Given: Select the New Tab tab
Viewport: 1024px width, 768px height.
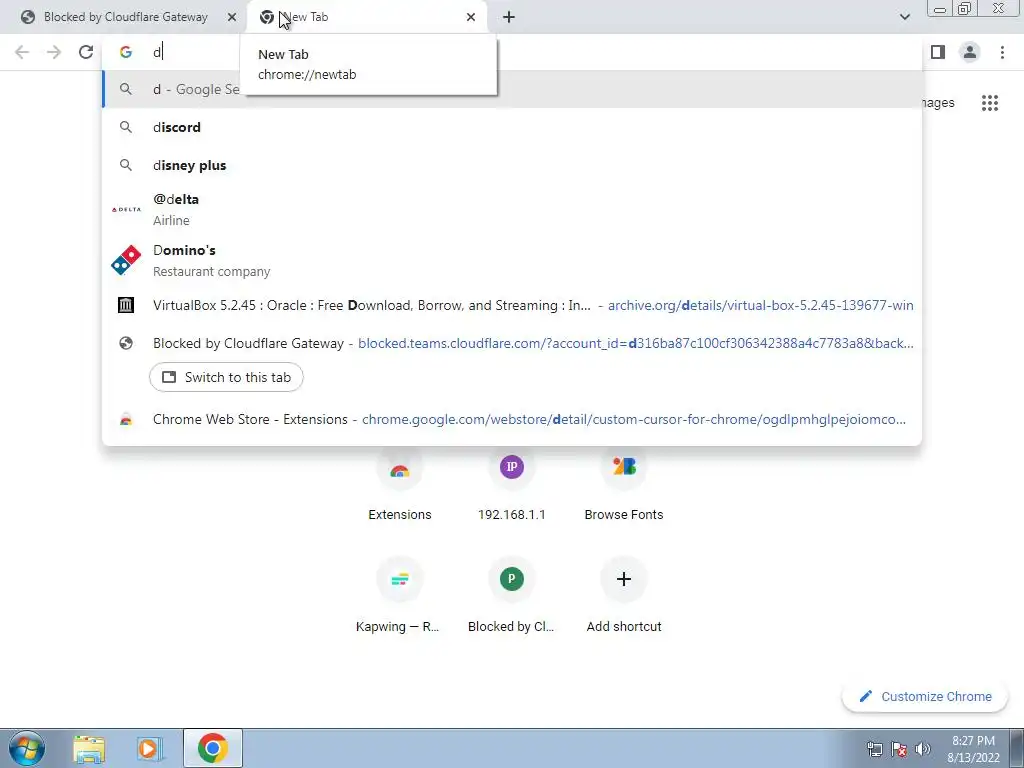Looking at the screenshot, I should point(367,17).
